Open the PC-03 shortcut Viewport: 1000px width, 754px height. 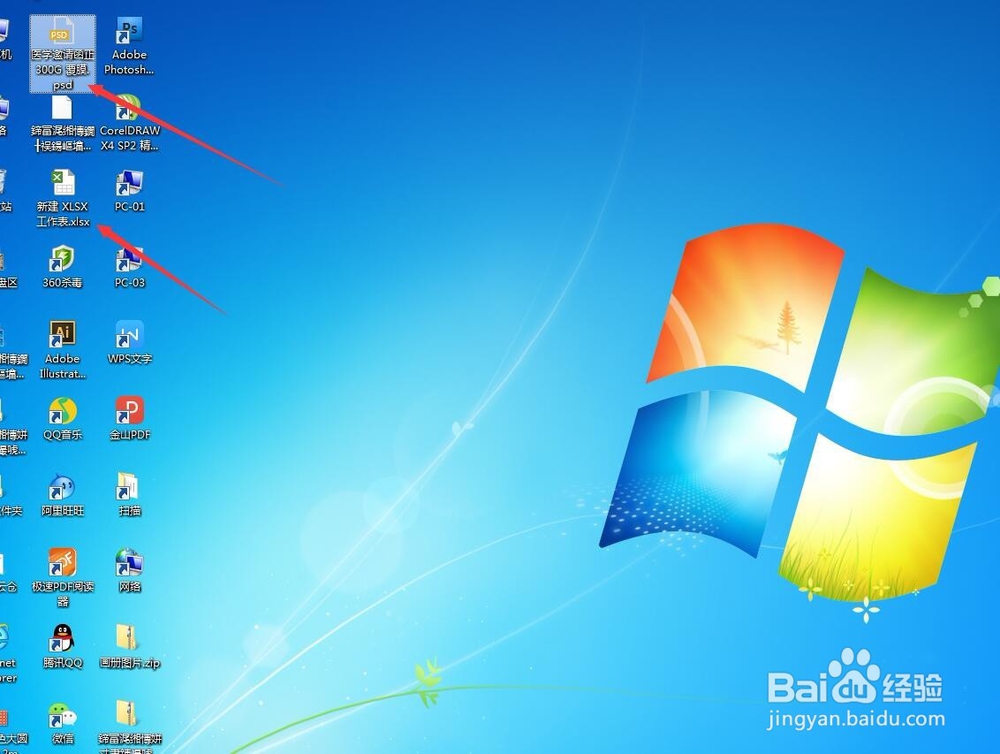[x=129, y=267]
